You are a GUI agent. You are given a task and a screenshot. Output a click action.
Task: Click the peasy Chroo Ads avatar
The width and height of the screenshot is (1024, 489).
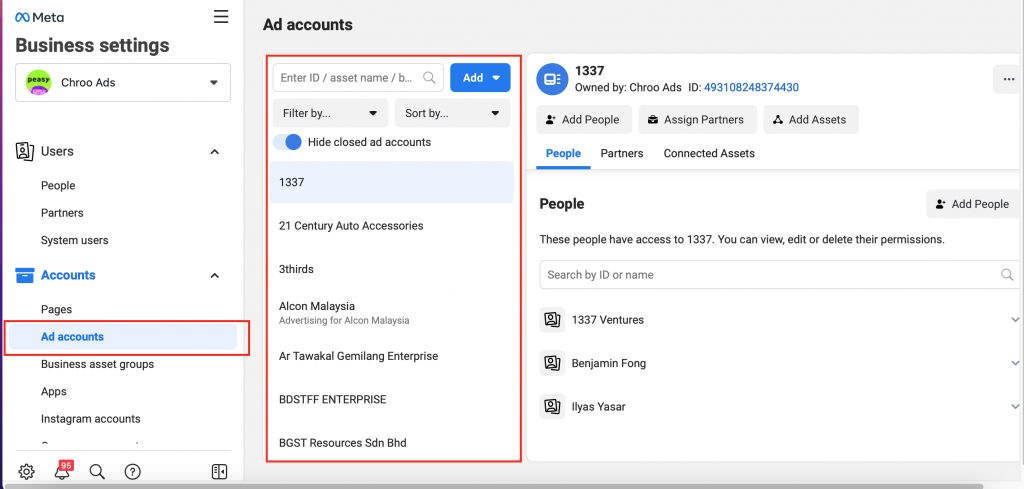(39, 82)
